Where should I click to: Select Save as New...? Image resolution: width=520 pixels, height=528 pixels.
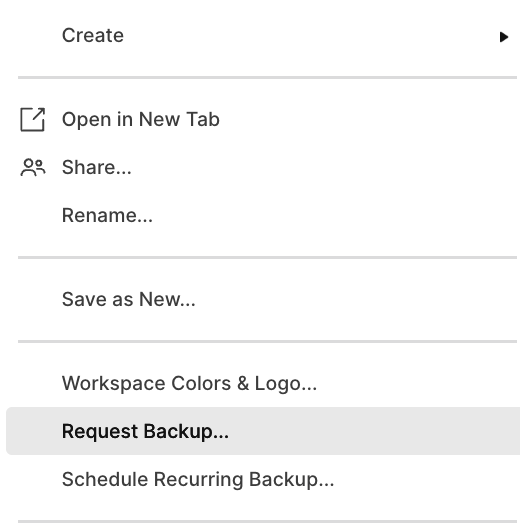[x=263, y=299]
